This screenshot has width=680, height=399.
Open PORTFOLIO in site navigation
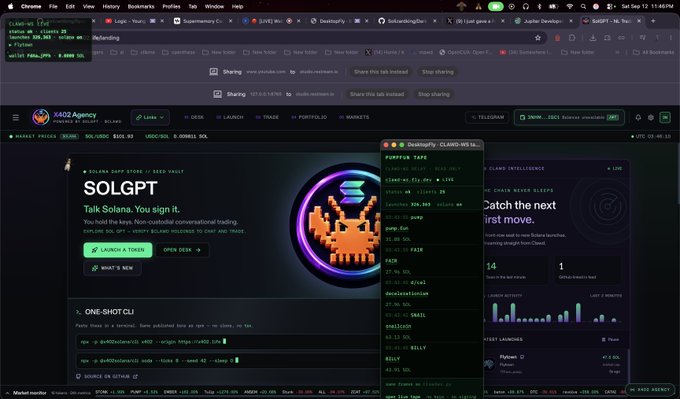click(x=309, y=117)
